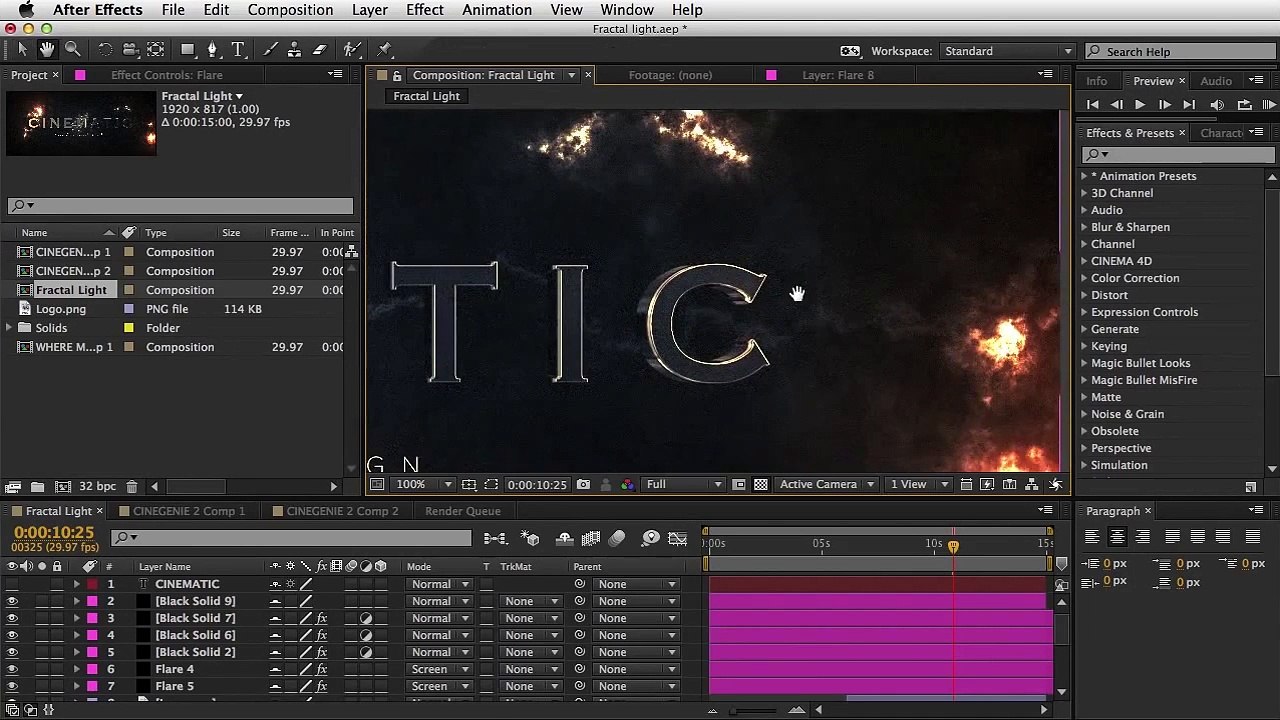
Task: Select the Puppet Pin tool
Action: point(385,49)
